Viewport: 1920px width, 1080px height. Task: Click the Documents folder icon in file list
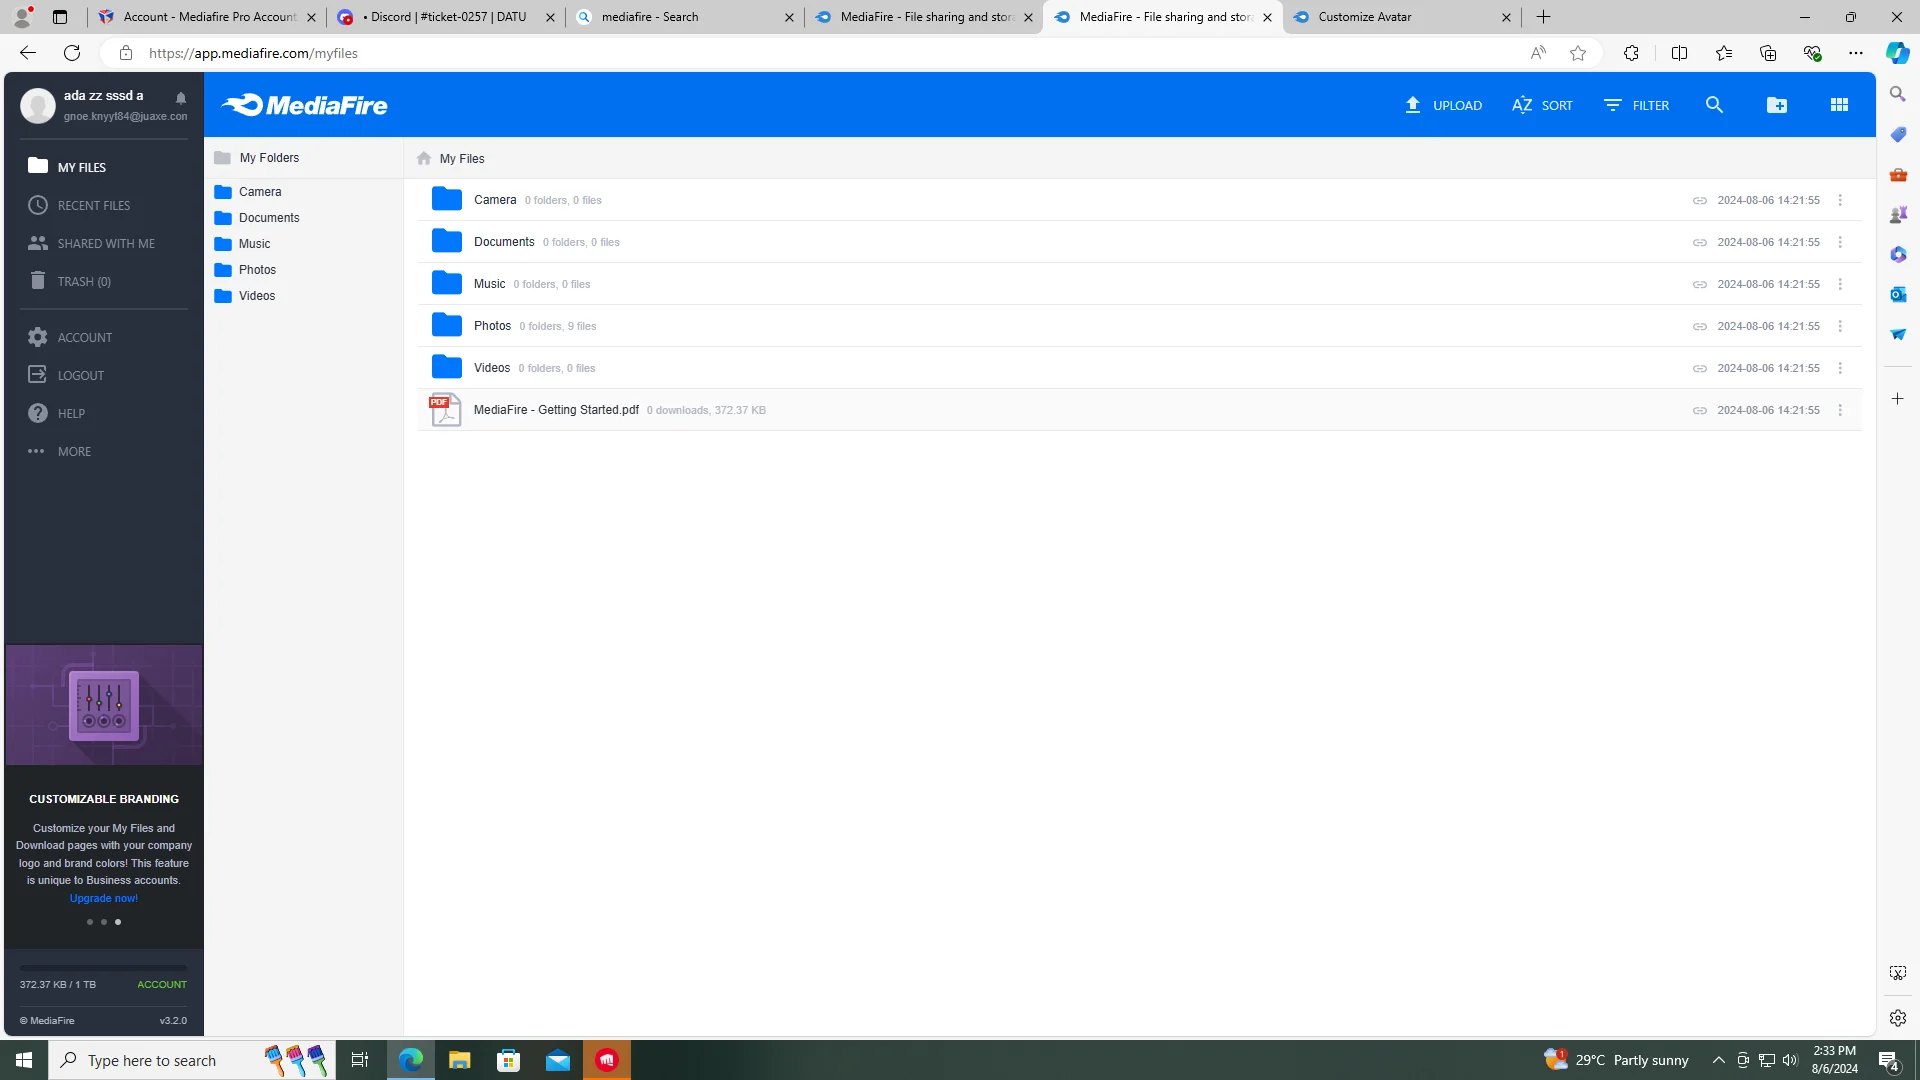(x=446, y=241)
